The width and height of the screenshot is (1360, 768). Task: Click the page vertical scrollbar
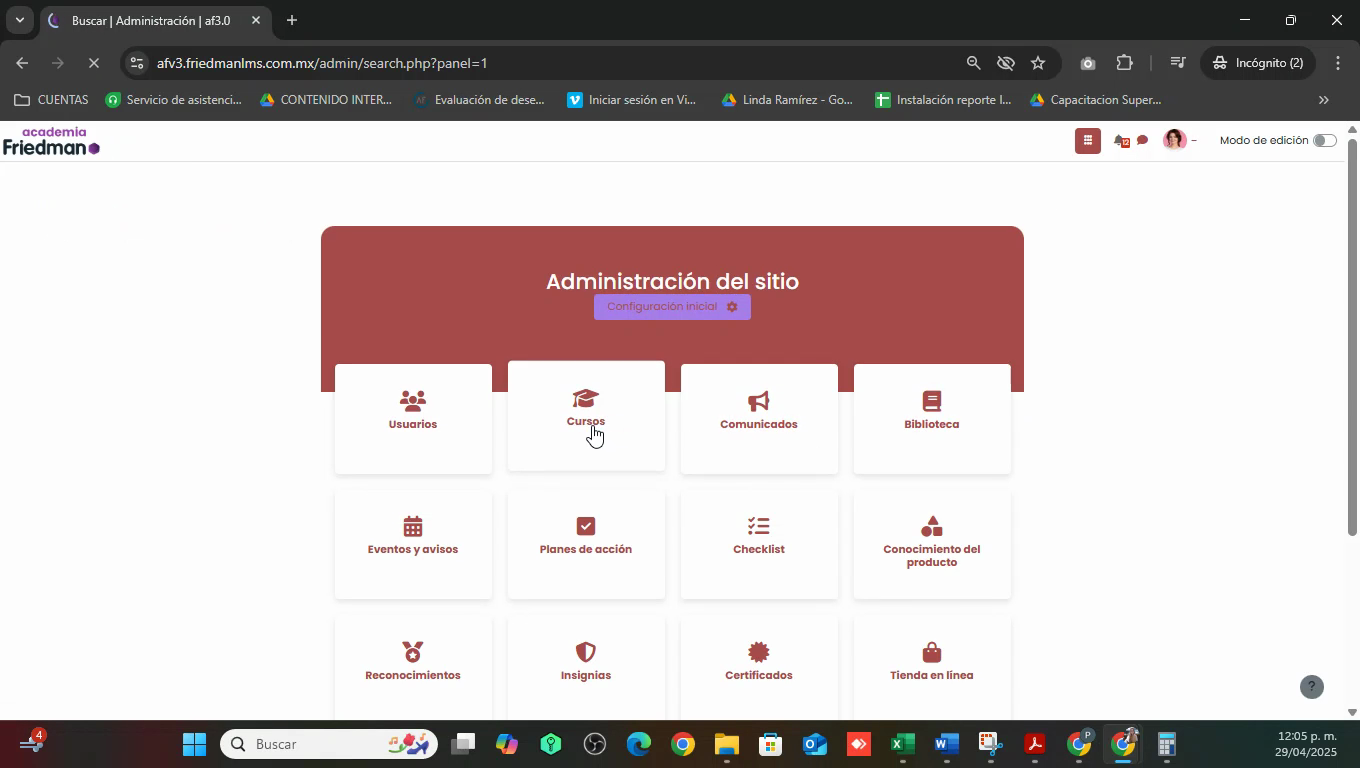click(1352, 337)
